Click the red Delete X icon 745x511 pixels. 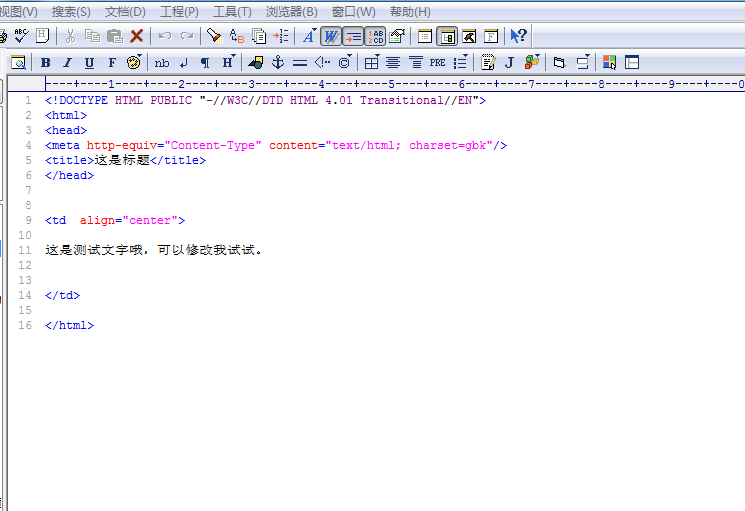tap(137, 36)
